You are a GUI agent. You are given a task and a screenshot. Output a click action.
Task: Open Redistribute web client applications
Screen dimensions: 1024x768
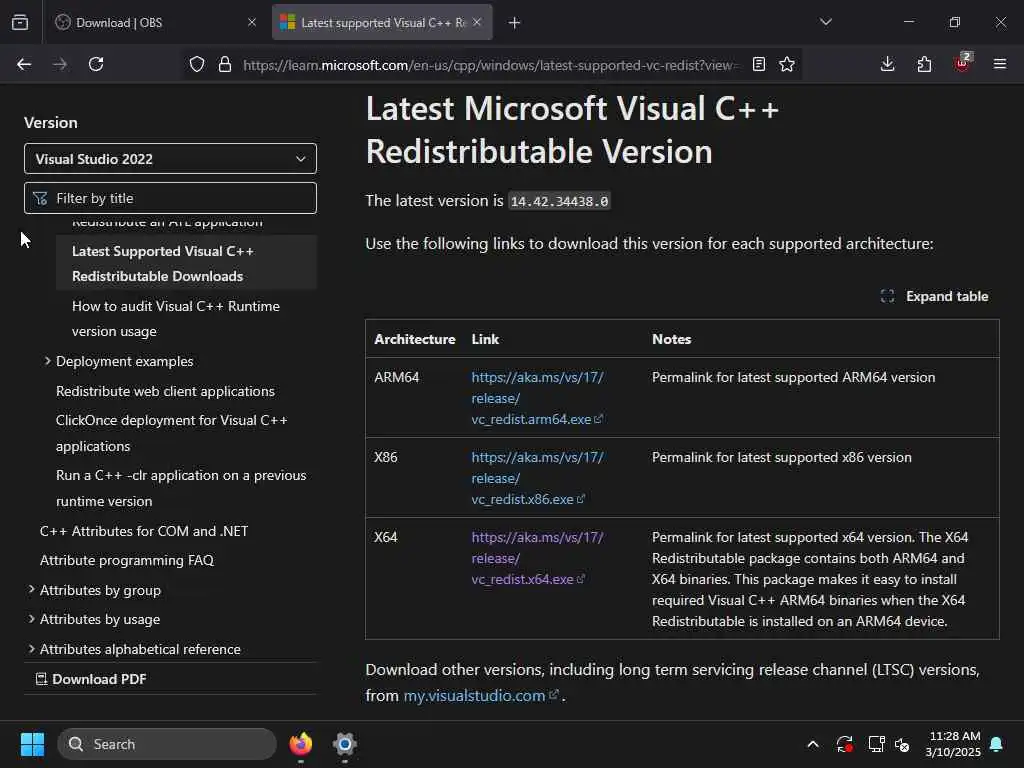[165, 391]
